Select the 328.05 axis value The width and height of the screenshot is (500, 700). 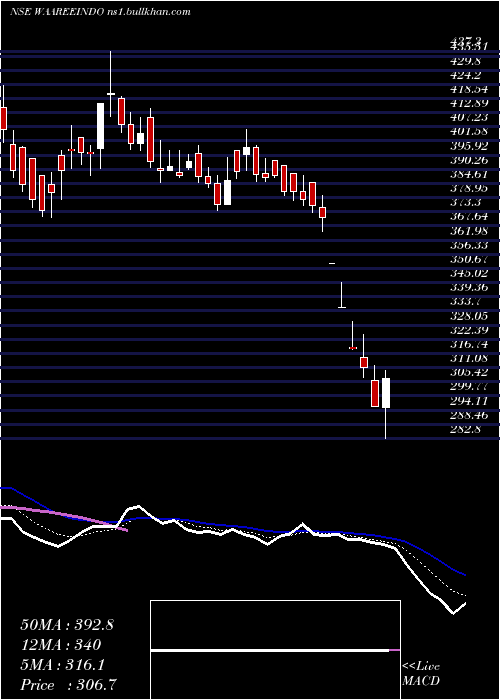471,316
